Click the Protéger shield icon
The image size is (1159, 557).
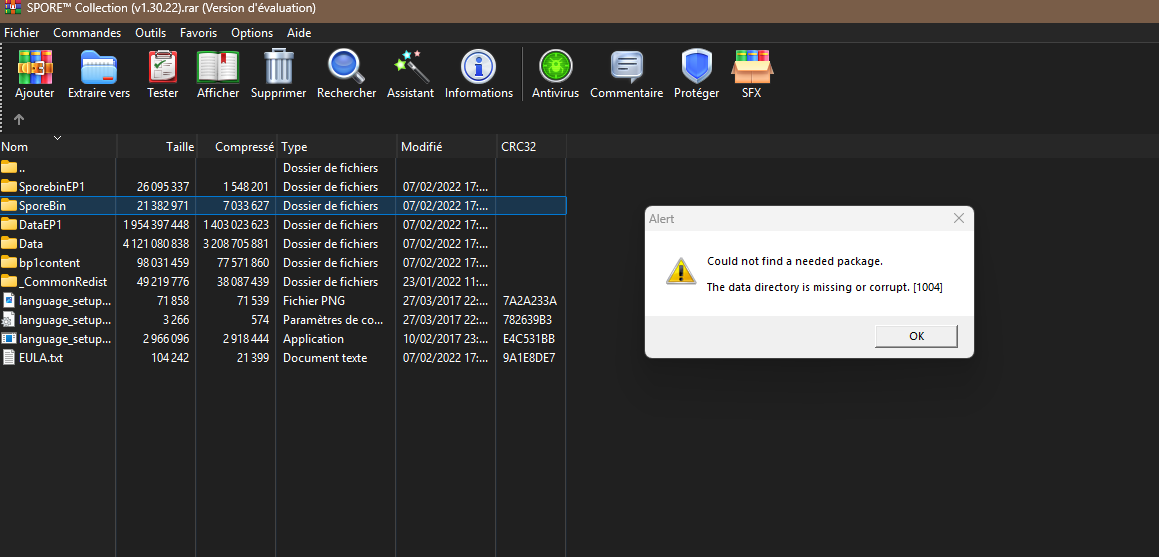[x=696, y=66]
